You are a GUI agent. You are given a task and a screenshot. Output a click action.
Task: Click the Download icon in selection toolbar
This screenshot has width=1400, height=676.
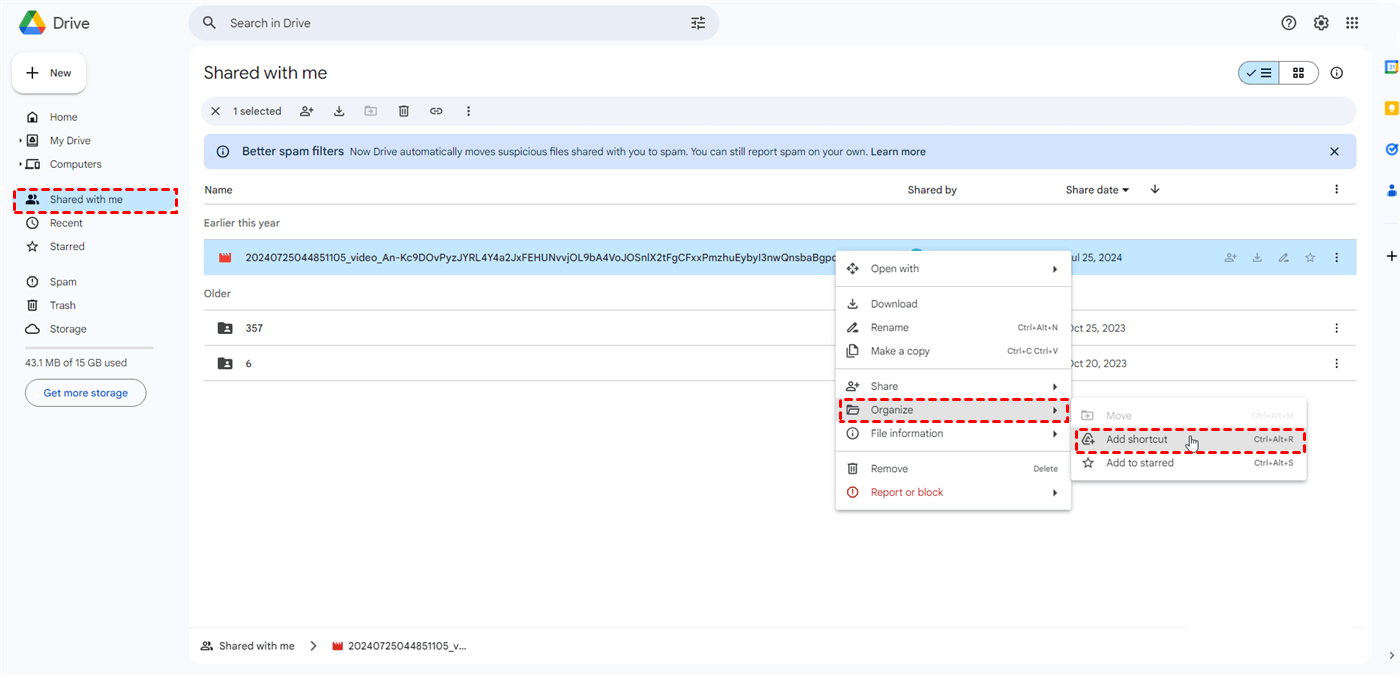(339, 111)
